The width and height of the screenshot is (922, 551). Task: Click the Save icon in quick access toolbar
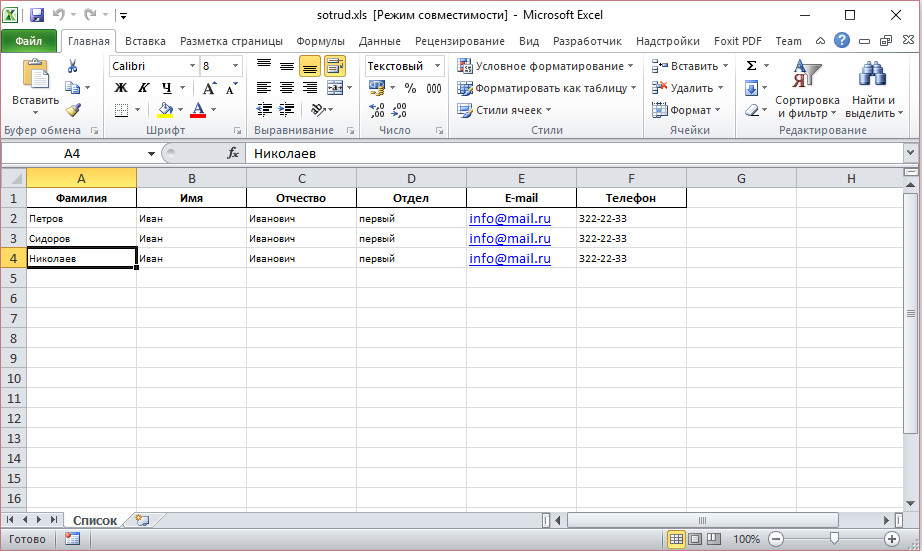click(37, 15)
